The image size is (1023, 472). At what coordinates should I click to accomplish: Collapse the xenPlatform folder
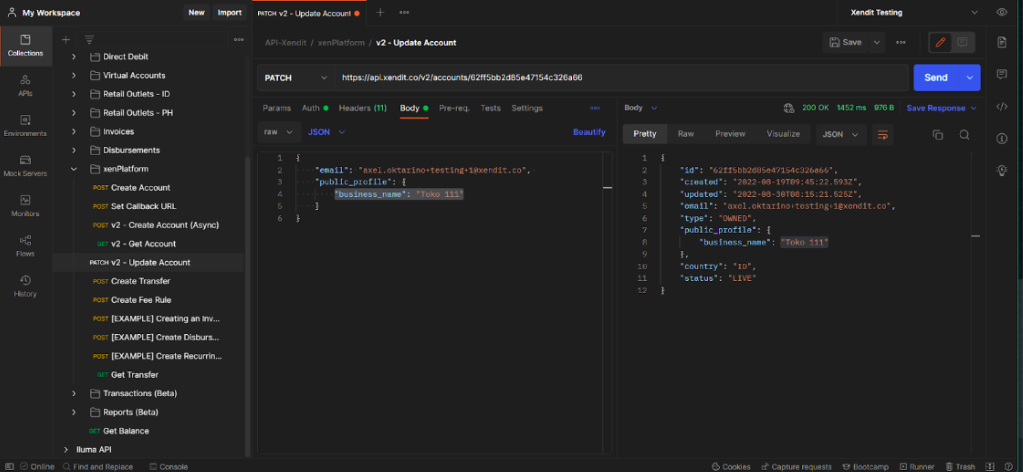(73, 169)
